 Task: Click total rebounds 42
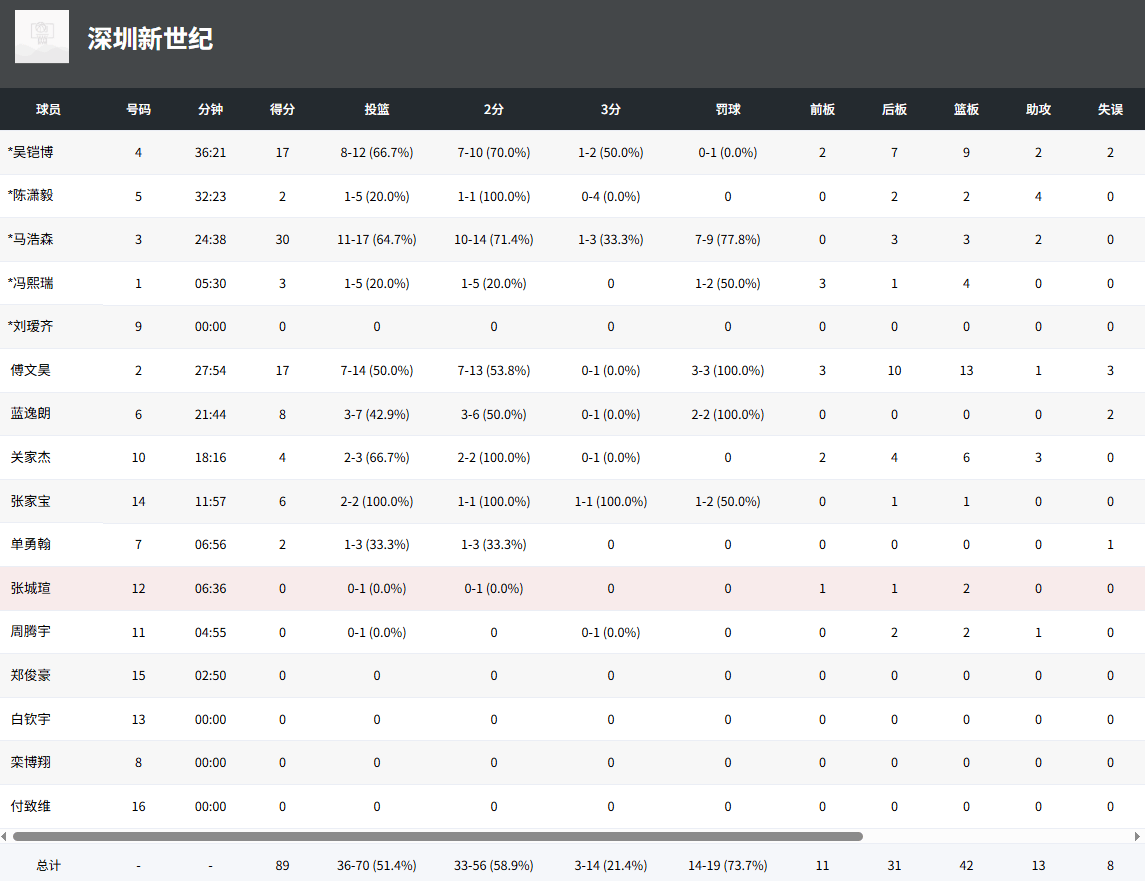click(x=966, y=866)
